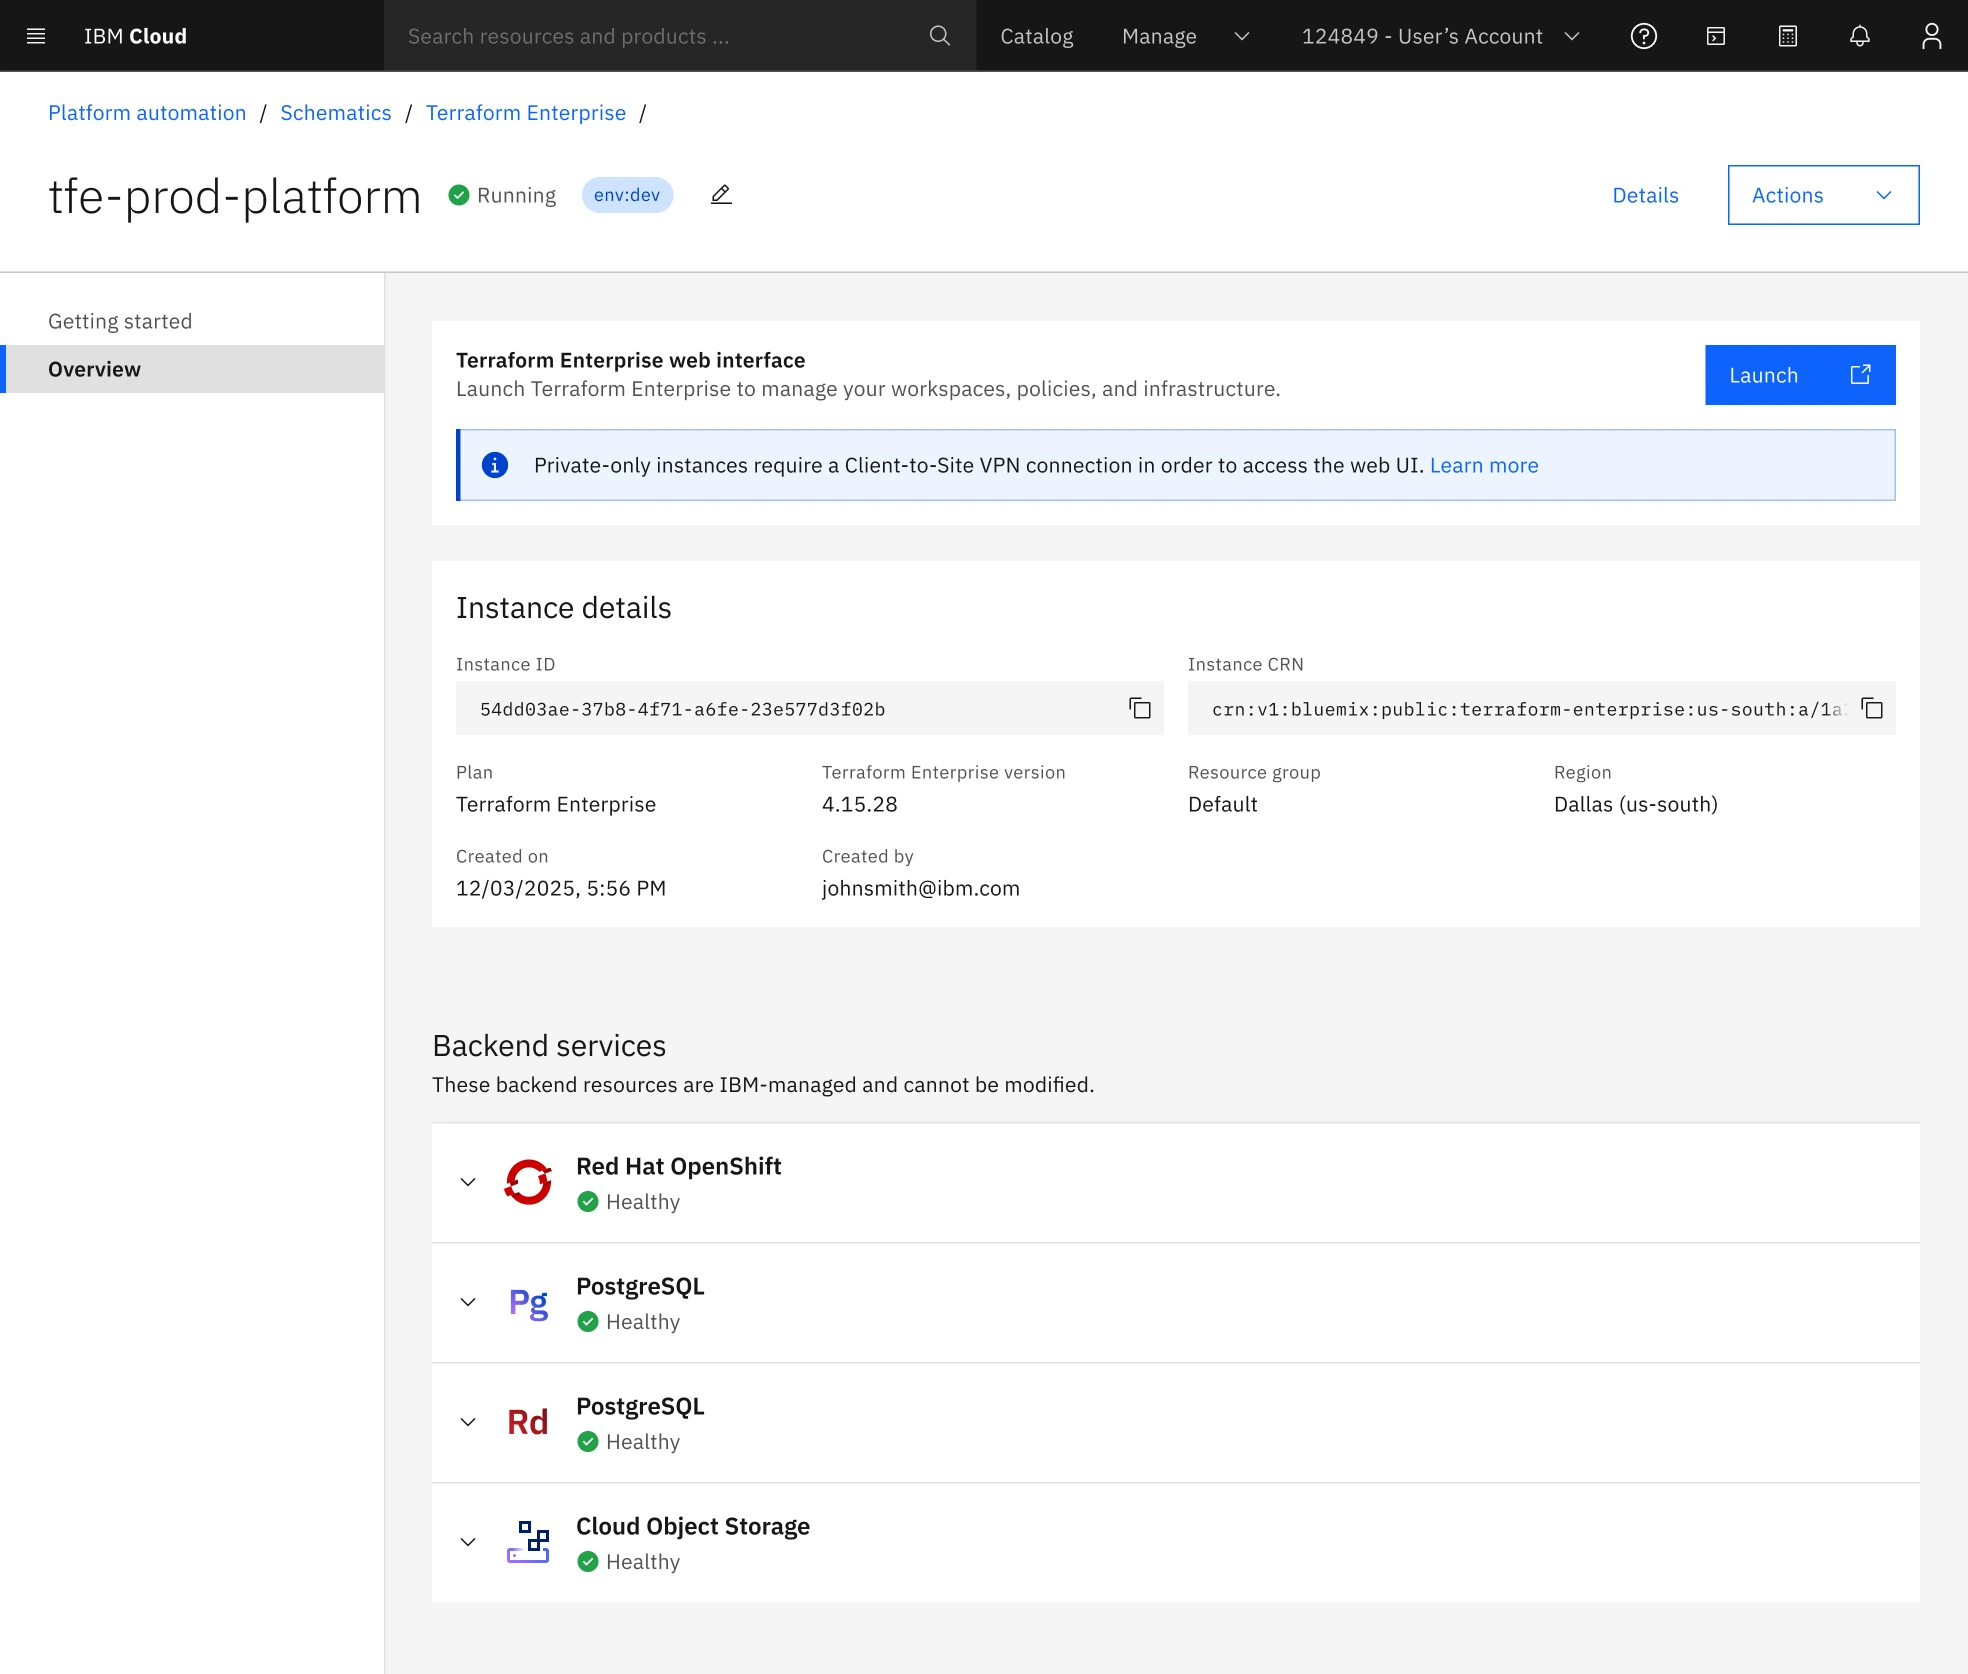Click the env:dev tag

point(627,195)
